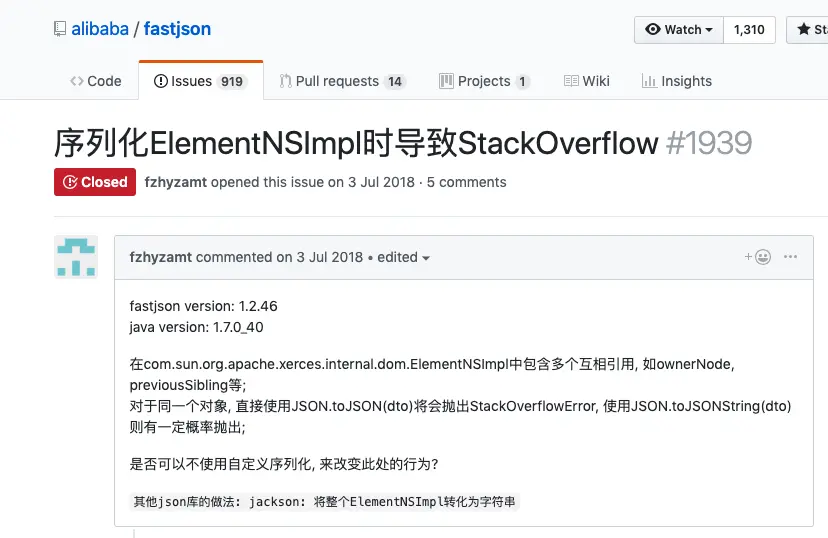Click the Code tab angle-brackets icon
Viewport: 828px width, 538px height.
pyautogui.click(x=77, y=81)
